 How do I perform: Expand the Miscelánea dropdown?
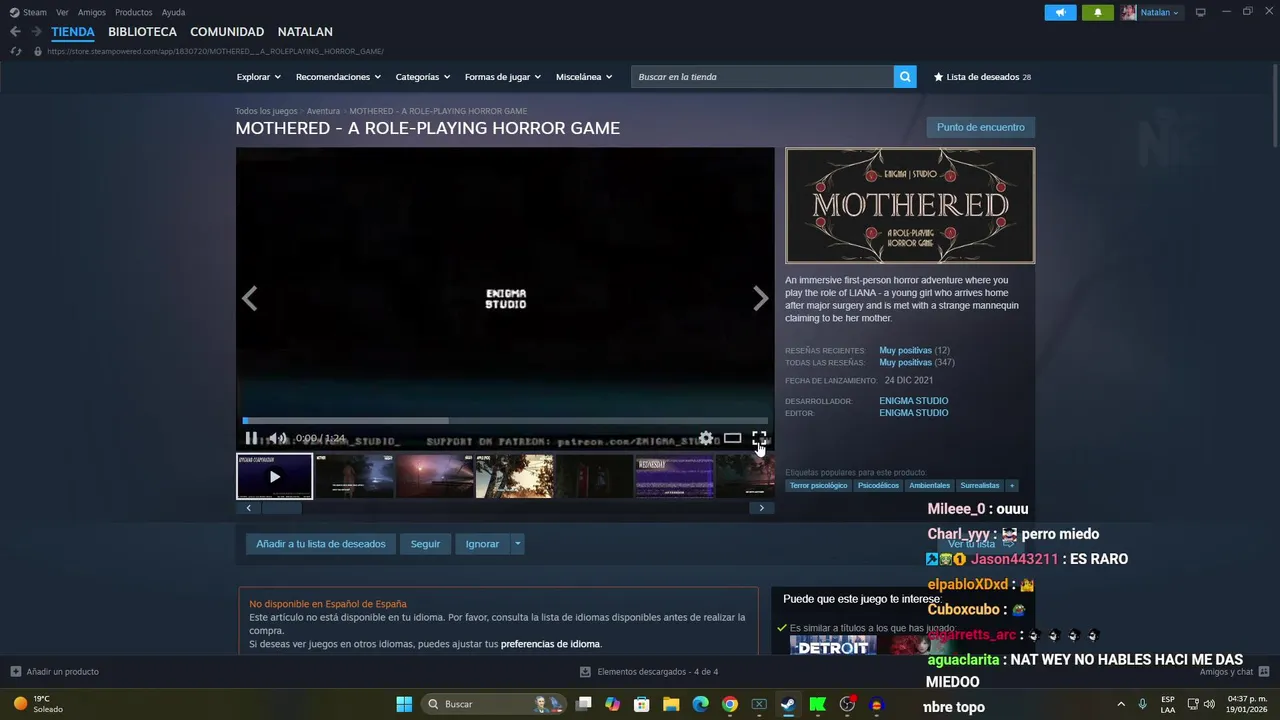tap(584, 77)
